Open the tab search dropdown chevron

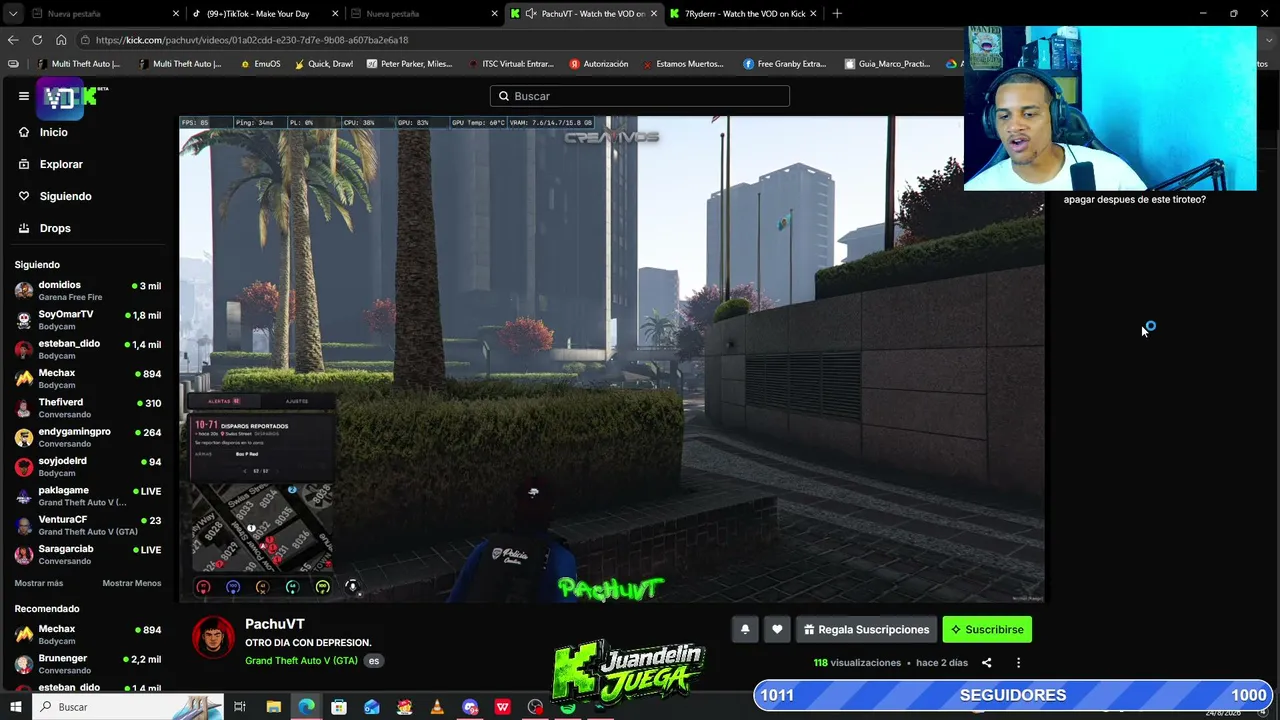[13, 14]
